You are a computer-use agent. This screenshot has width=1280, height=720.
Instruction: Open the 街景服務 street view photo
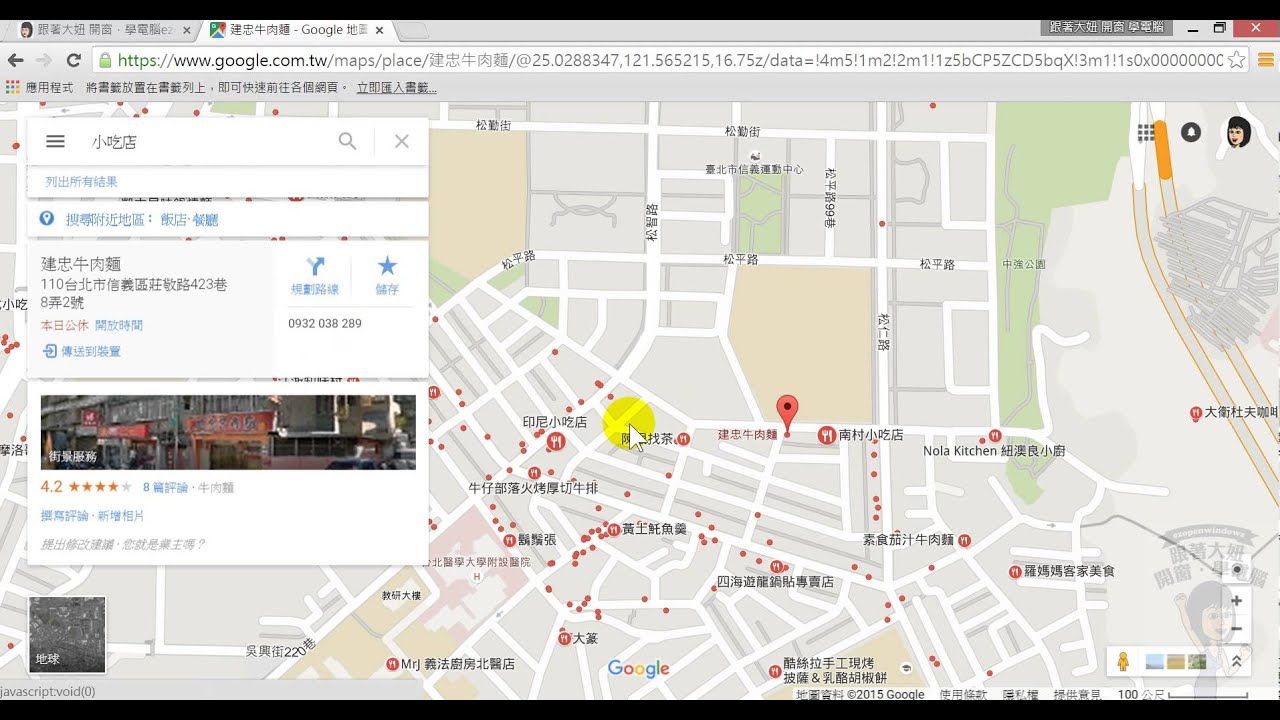coord(228,432)
